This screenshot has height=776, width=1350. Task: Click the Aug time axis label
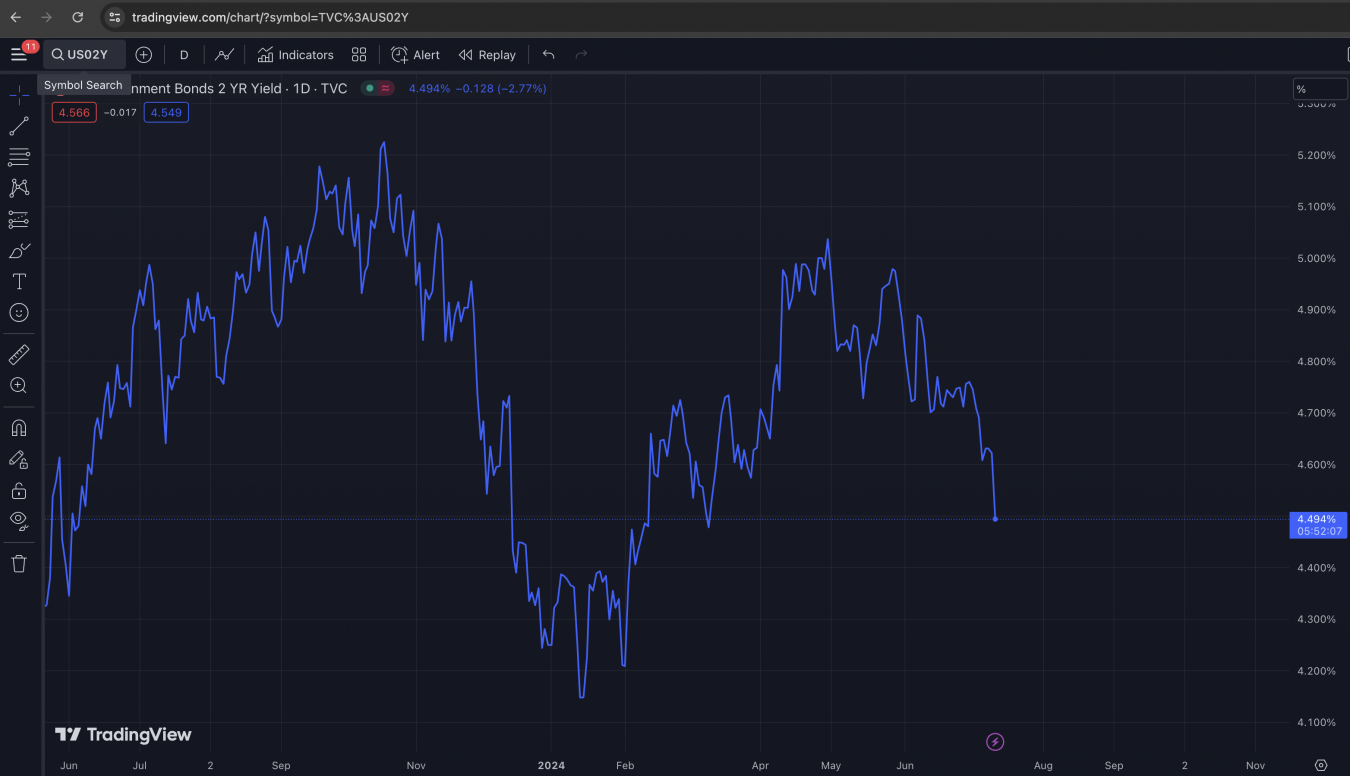pos(1043,765)
